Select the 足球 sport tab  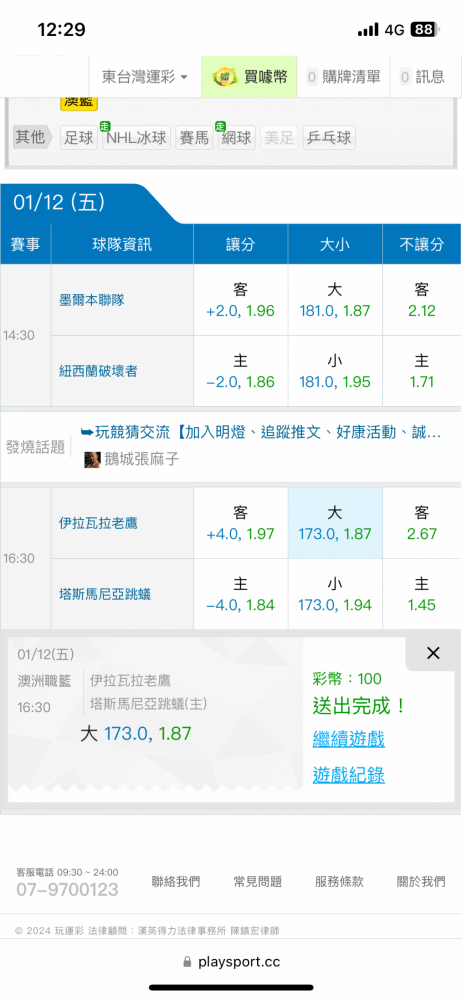(x=79, y=138)
